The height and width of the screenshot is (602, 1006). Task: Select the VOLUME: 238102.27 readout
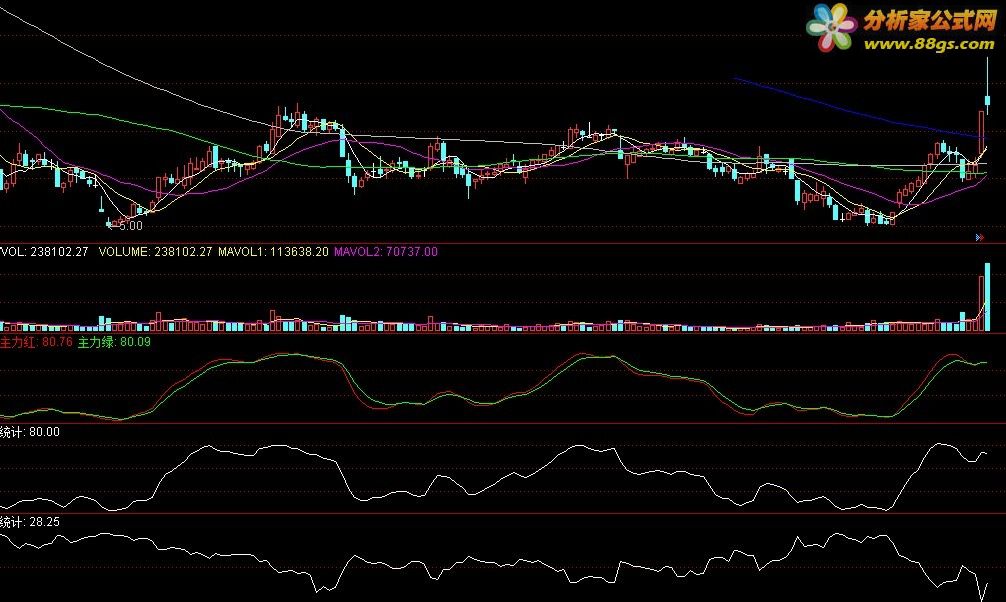pos(155,252)
